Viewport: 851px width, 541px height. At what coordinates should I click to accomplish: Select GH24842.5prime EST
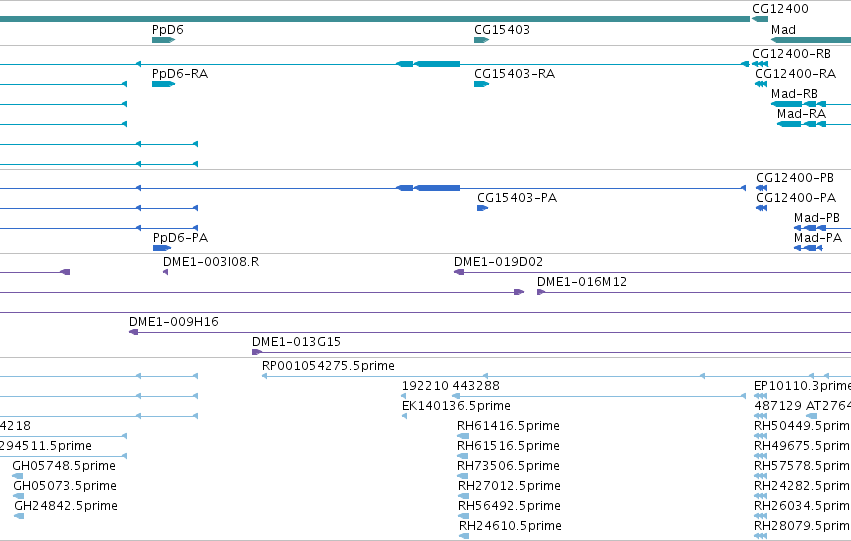(x=19, y=515)
